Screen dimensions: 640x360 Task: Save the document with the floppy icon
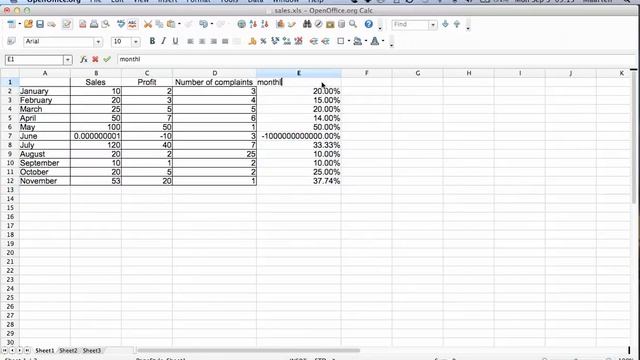[x=40, y=24]
